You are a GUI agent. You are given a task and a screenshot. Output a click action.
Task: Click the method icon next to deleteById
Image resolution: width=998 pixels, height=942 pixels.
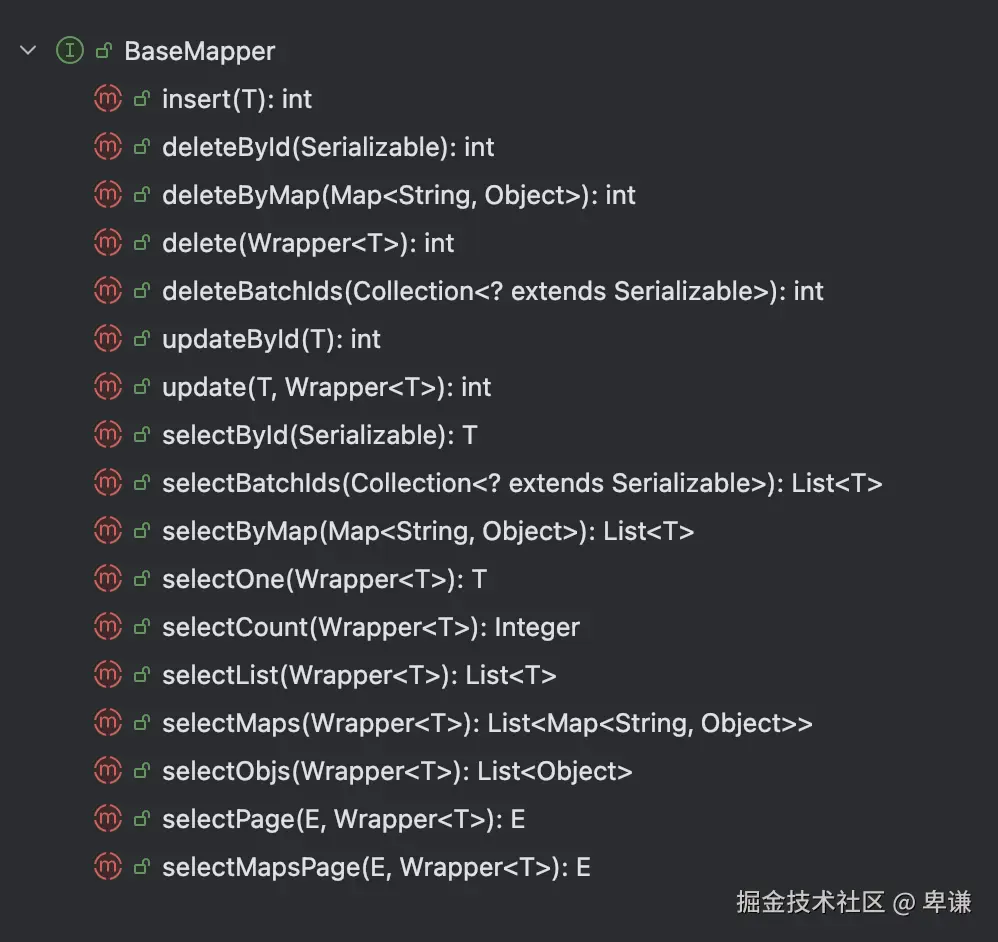(107, 146)
